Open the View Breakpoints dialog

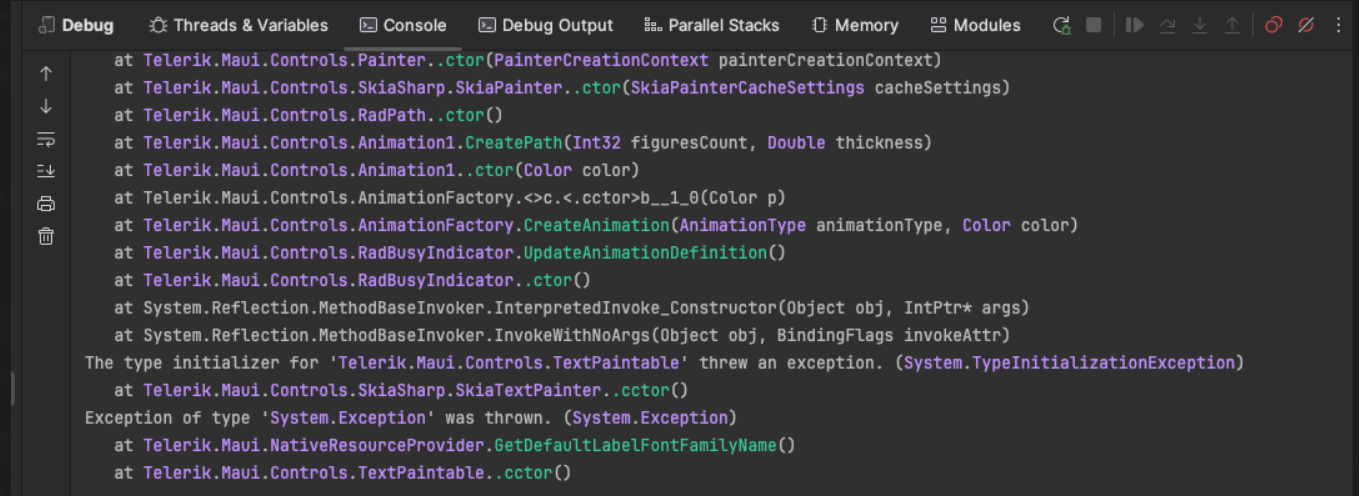[x=1273, y=26]
